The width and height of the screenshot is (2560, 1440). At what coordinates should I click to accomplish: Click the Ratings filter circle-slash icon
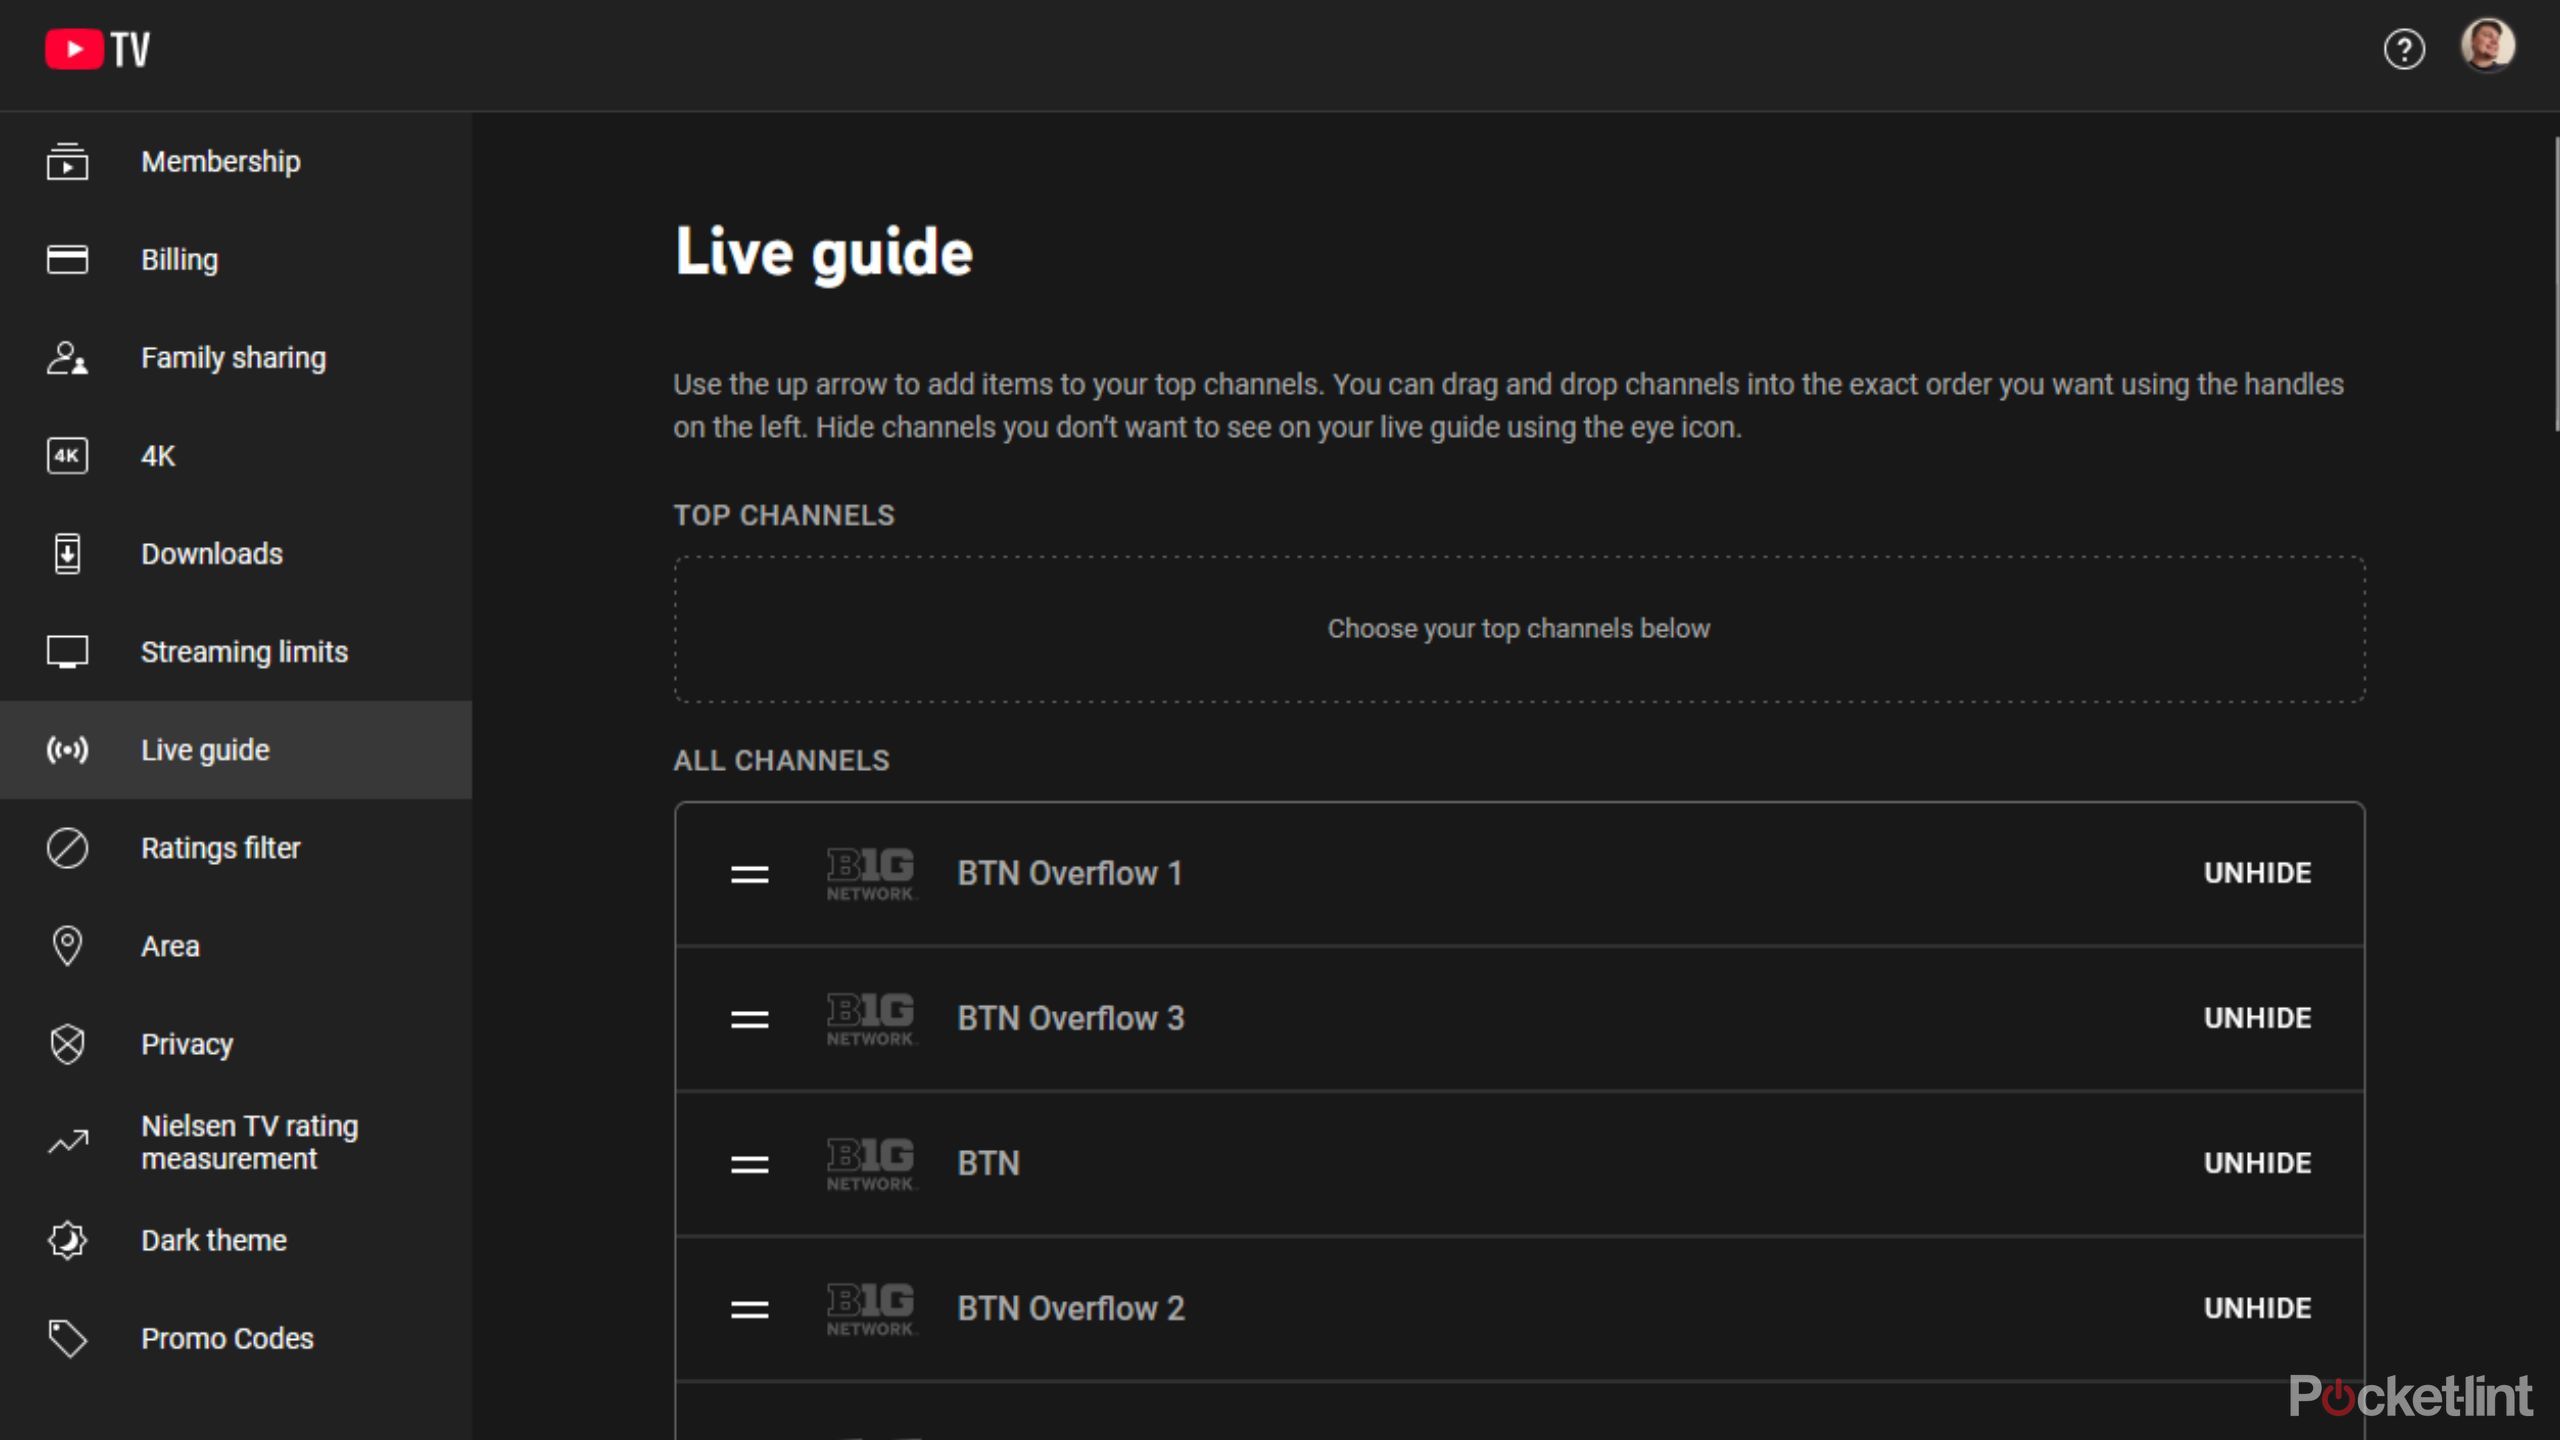pos(67,847)
